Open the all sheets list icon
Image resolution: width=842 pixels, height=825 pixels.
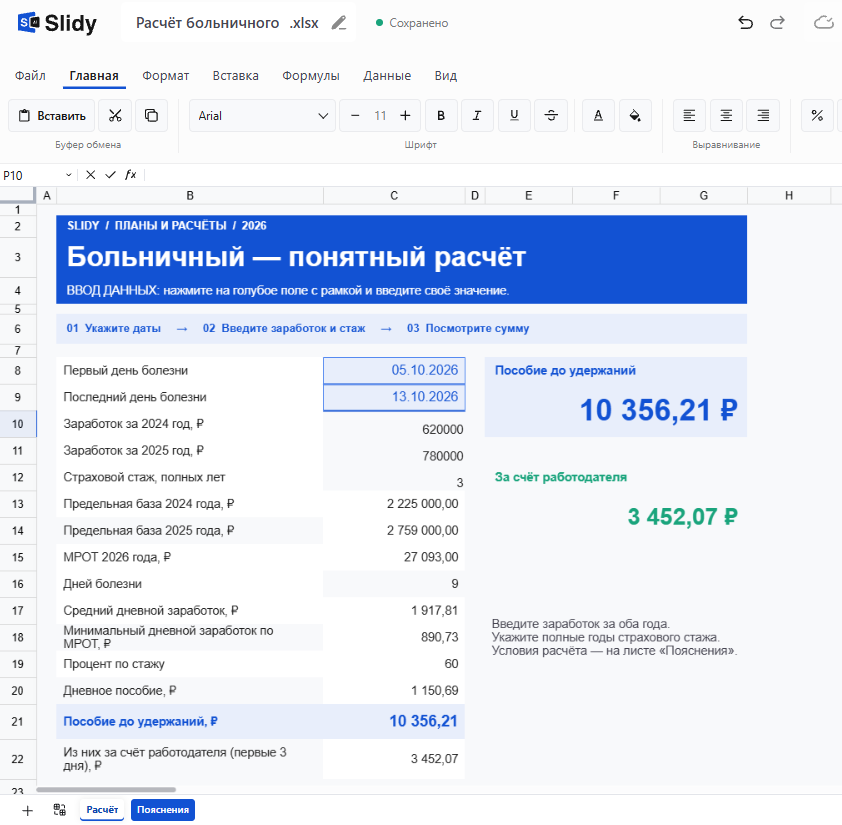[x=60, y=810]
